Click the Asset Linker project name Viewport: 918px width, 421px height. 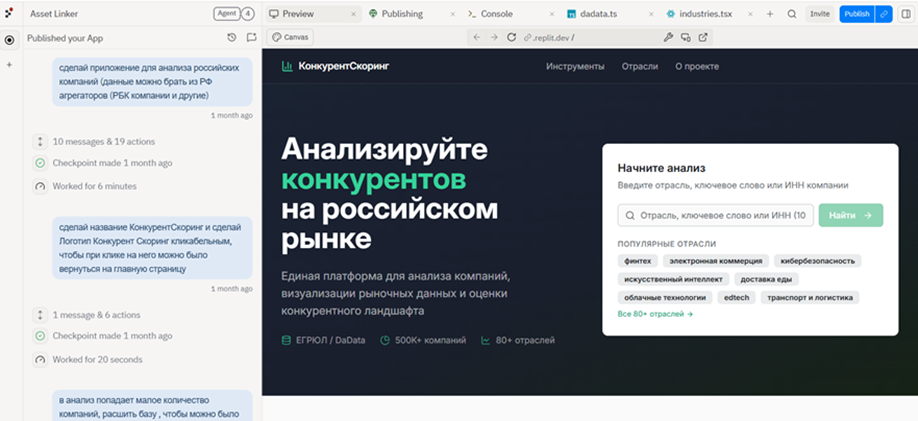(54, 13)
